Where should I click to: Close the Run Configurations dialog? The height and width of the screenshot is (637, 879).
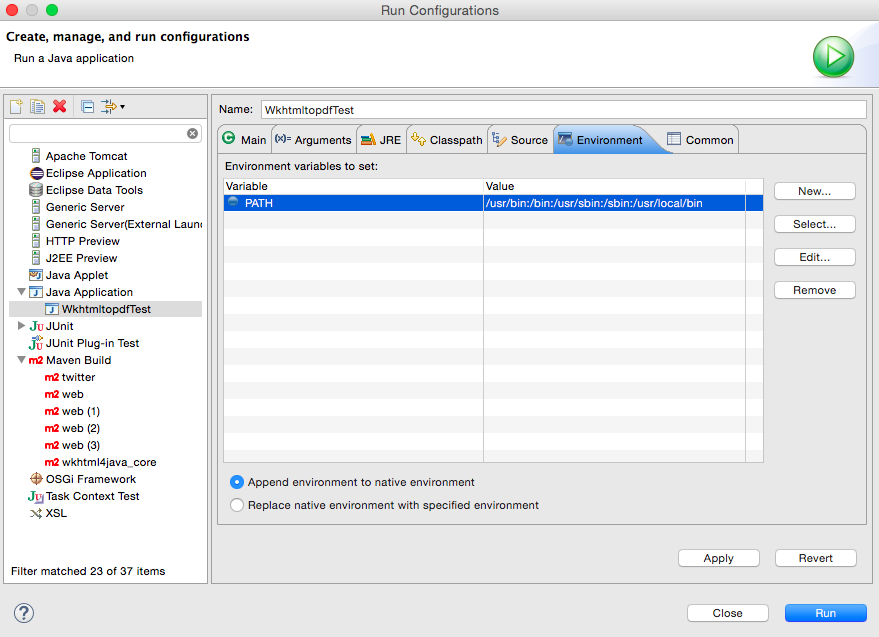coord(728,613)
